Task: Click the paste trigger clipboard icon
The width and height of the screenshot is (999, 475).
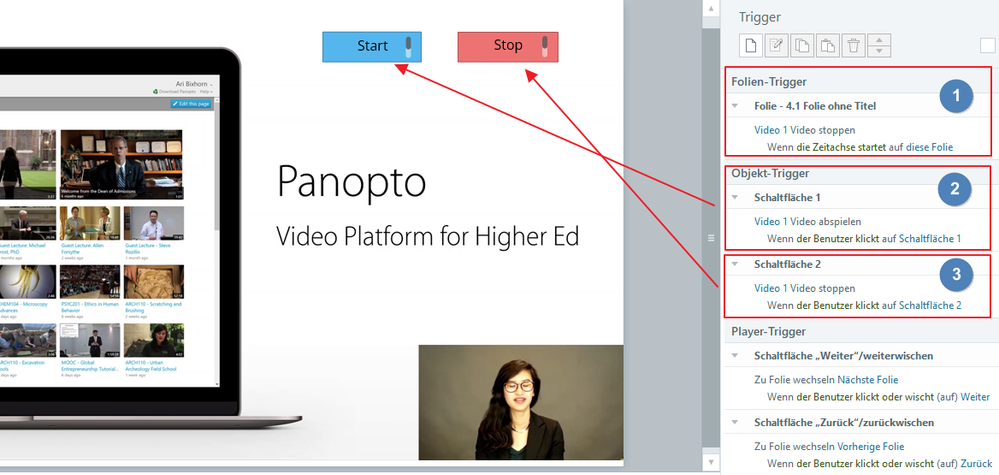Action: point(828,46)
